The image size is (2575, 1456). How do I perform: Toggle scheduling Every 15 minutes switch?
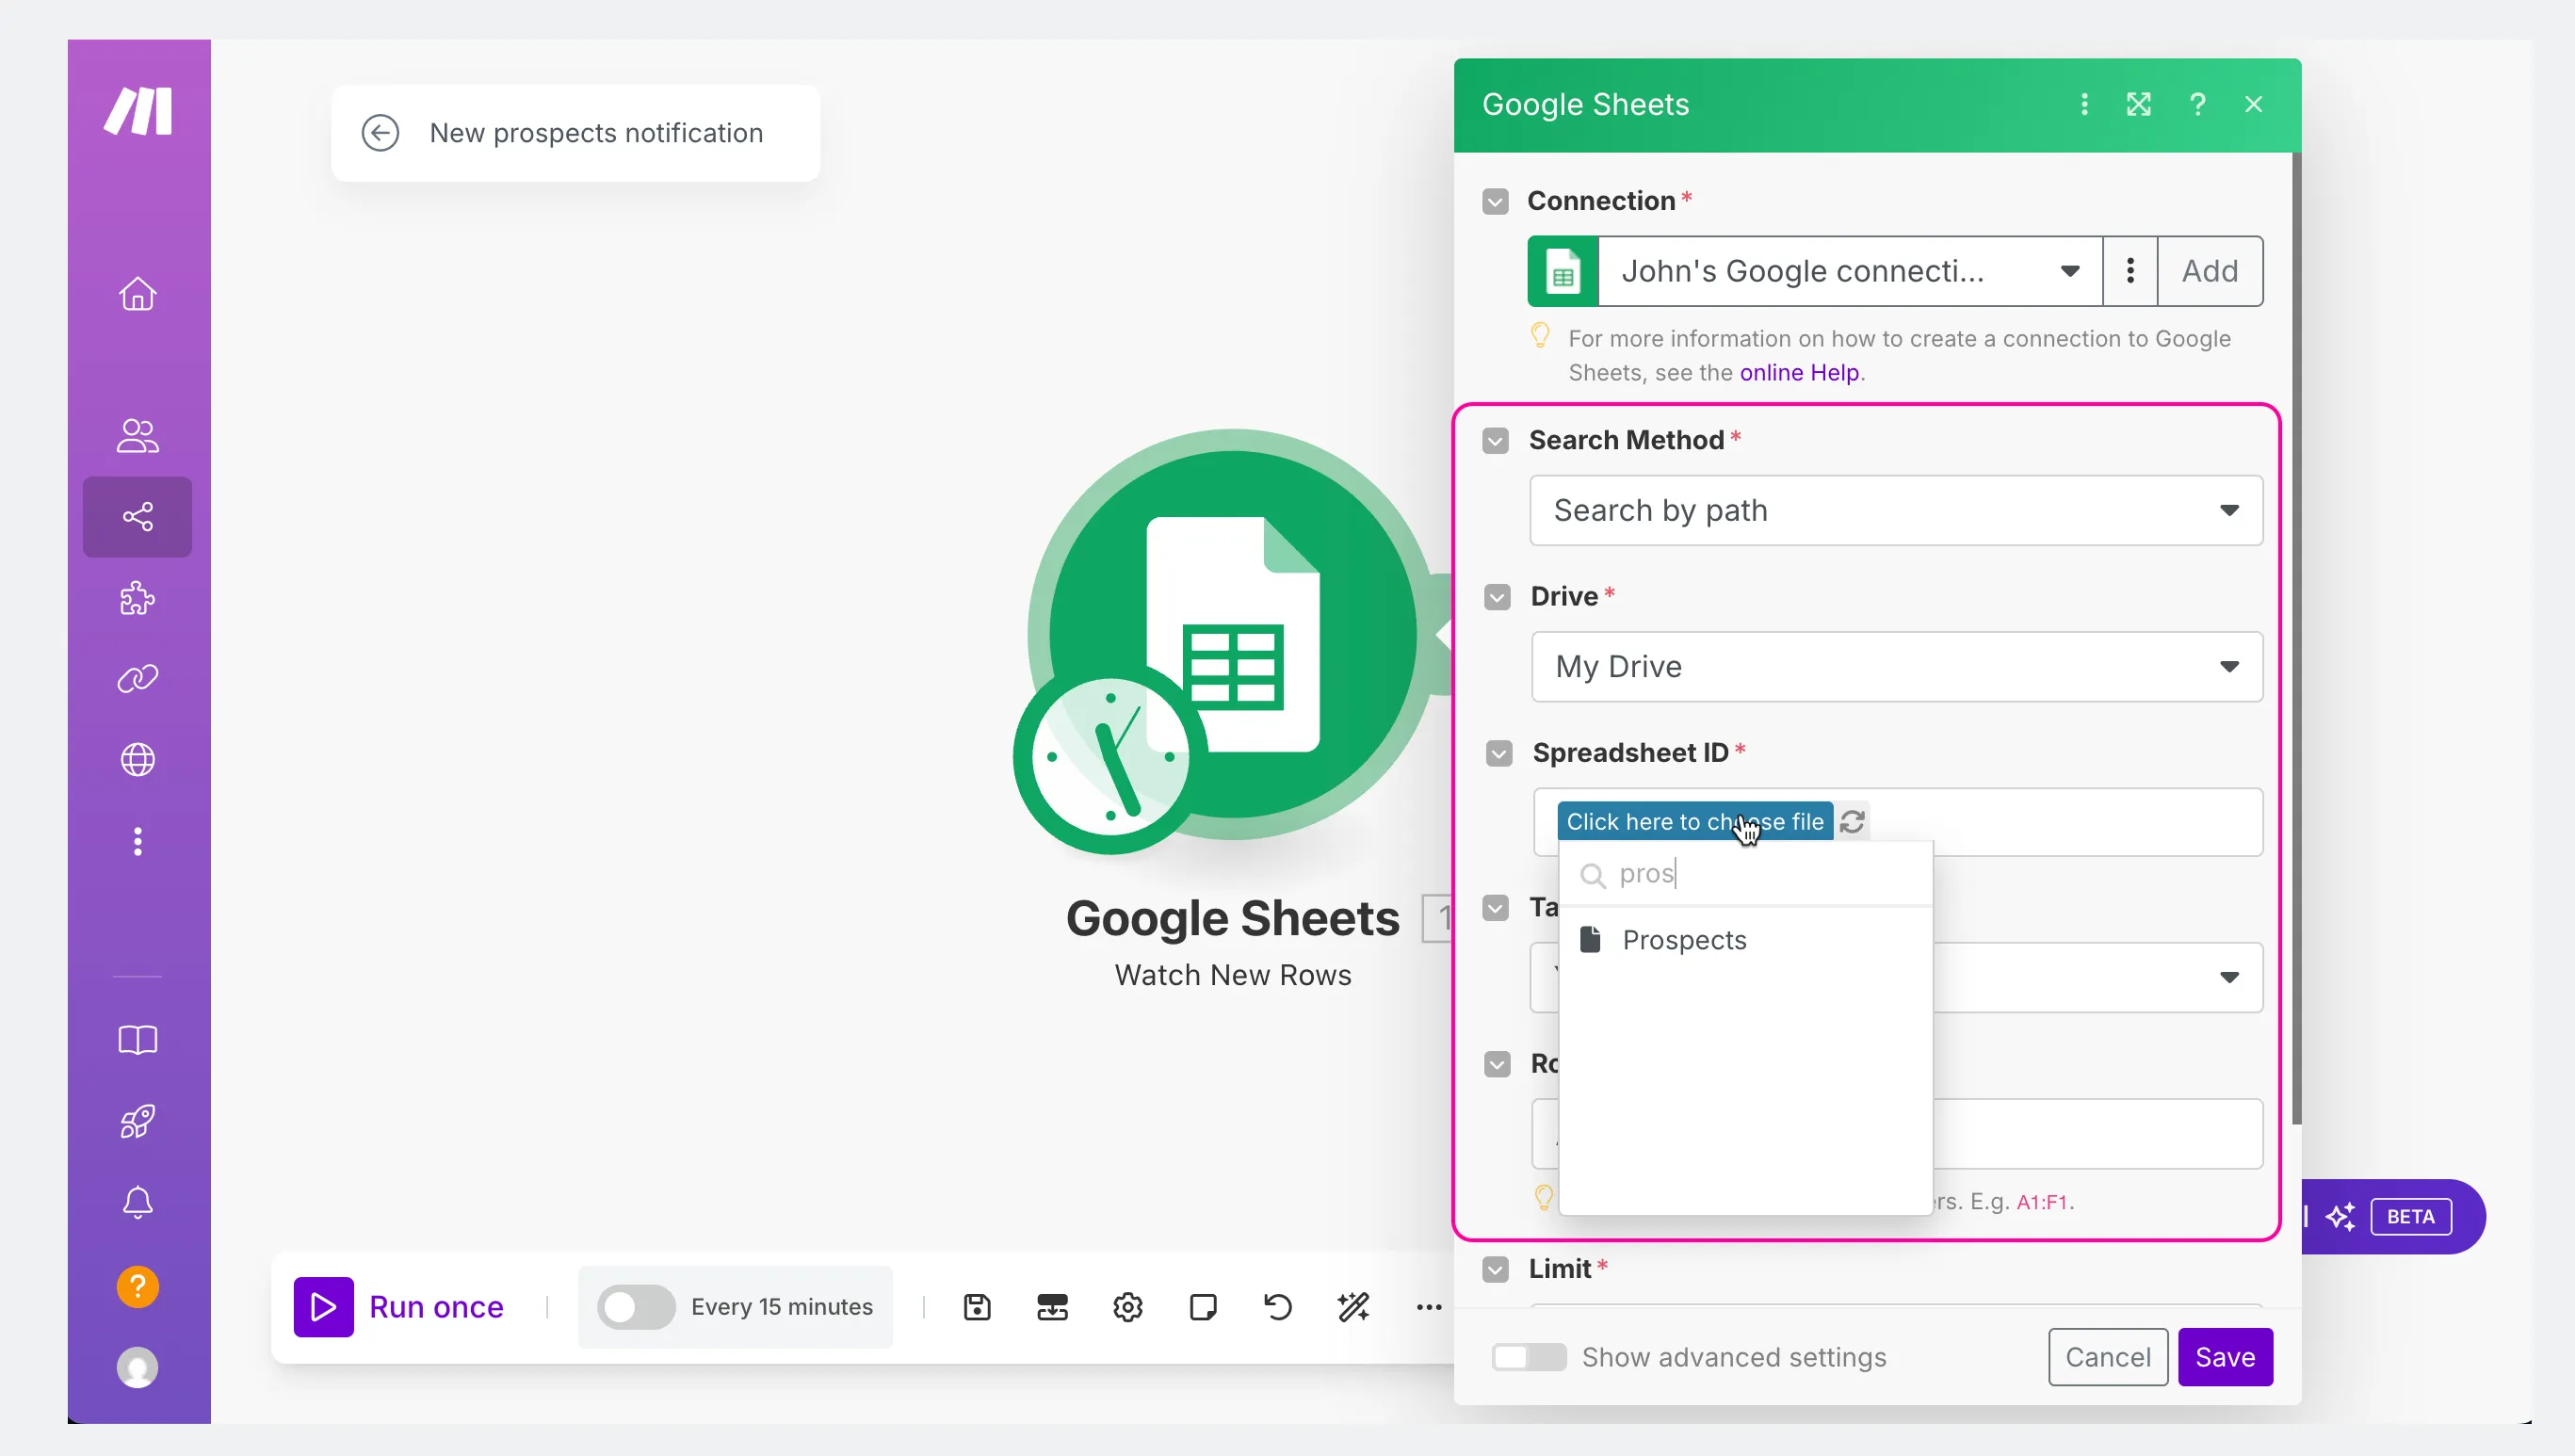point(636,1307)
